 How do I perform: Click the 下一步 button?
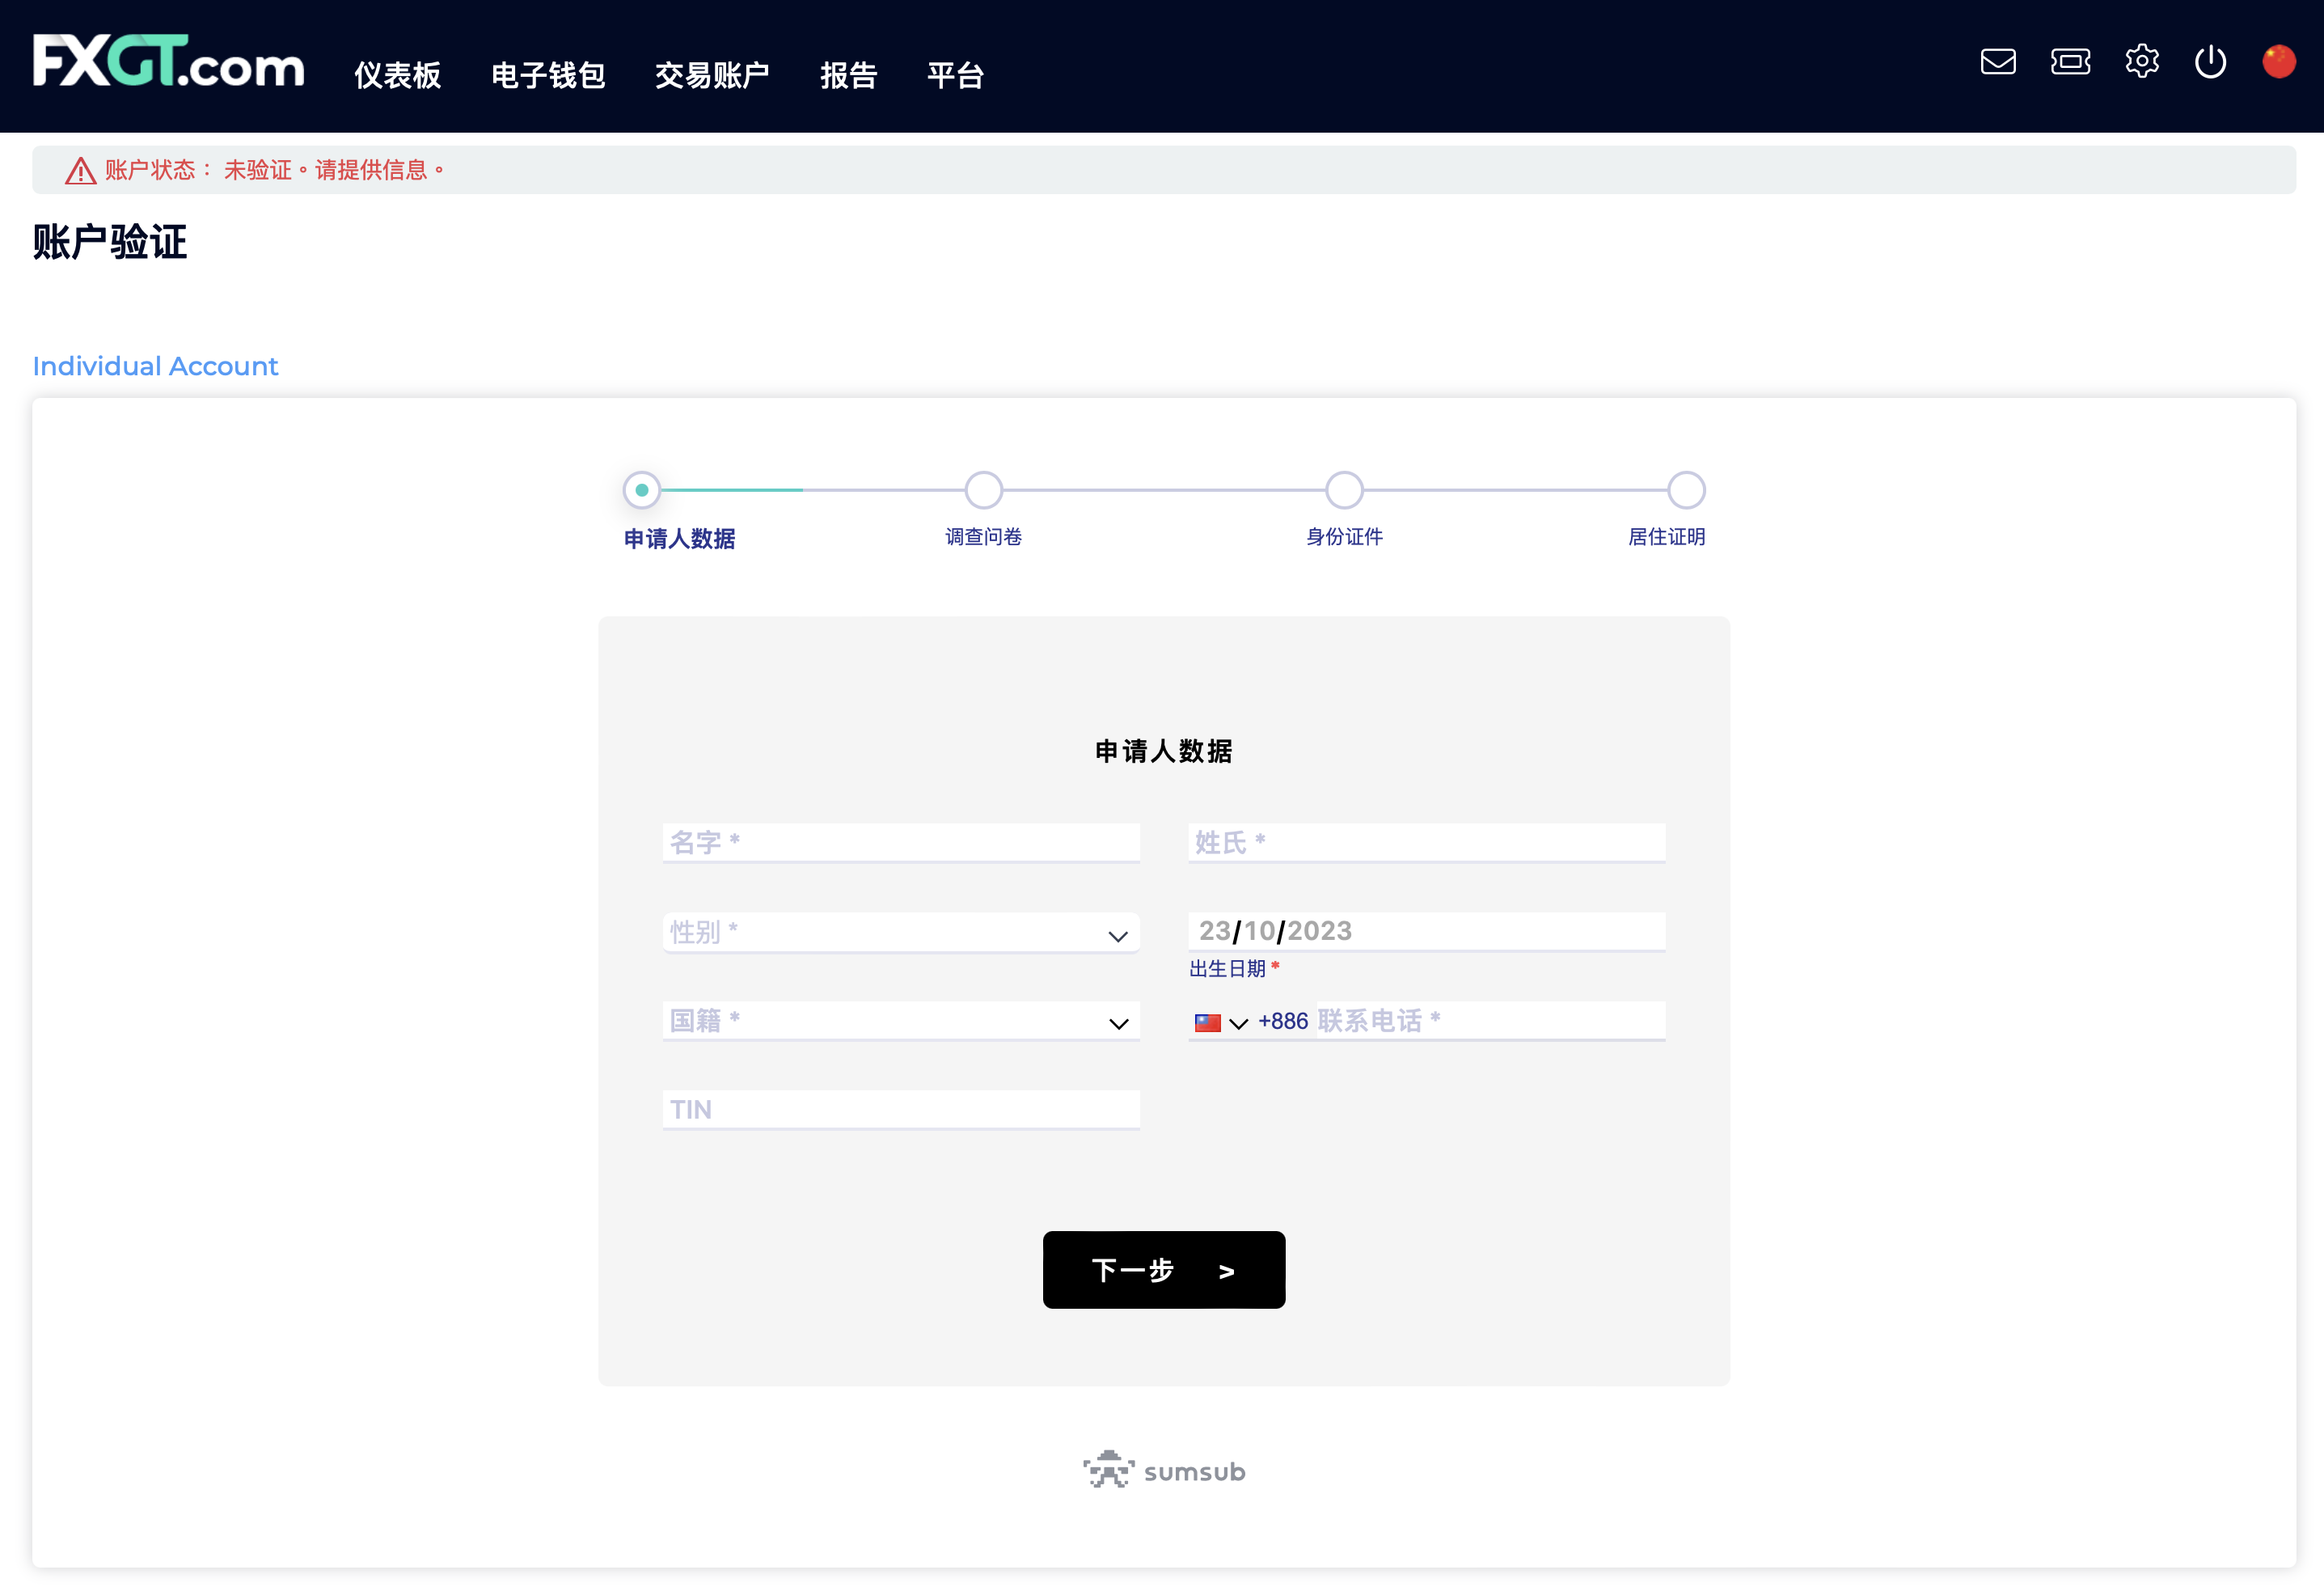tap(1164, 1269)
